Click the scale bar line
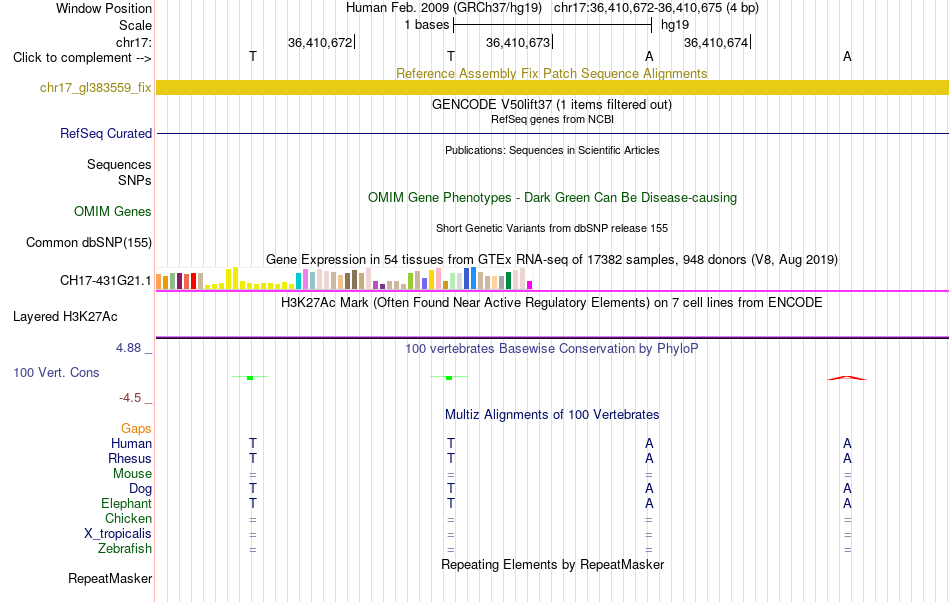Viewport: 950px width, 602px height. pyautogui.click(x=552, y=25)
